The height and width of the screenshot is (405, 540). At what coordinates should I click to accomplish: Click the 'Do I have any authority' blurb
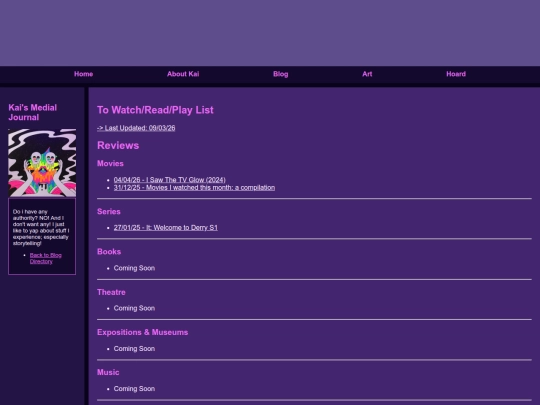[41, 227]
